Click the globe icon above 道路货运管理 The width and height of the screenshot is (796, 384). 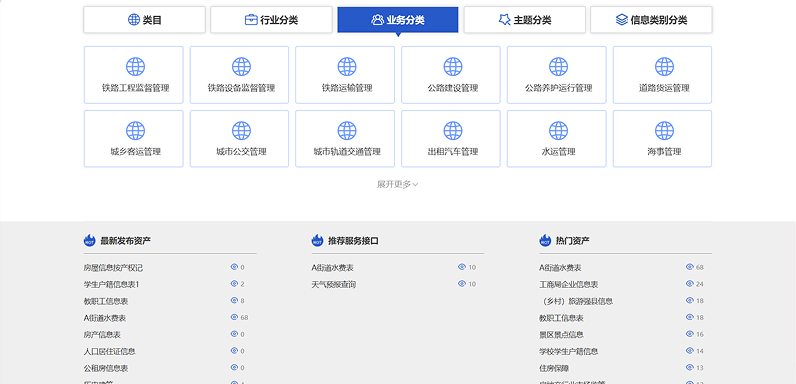pyautogui.click(x=664, y=67)
